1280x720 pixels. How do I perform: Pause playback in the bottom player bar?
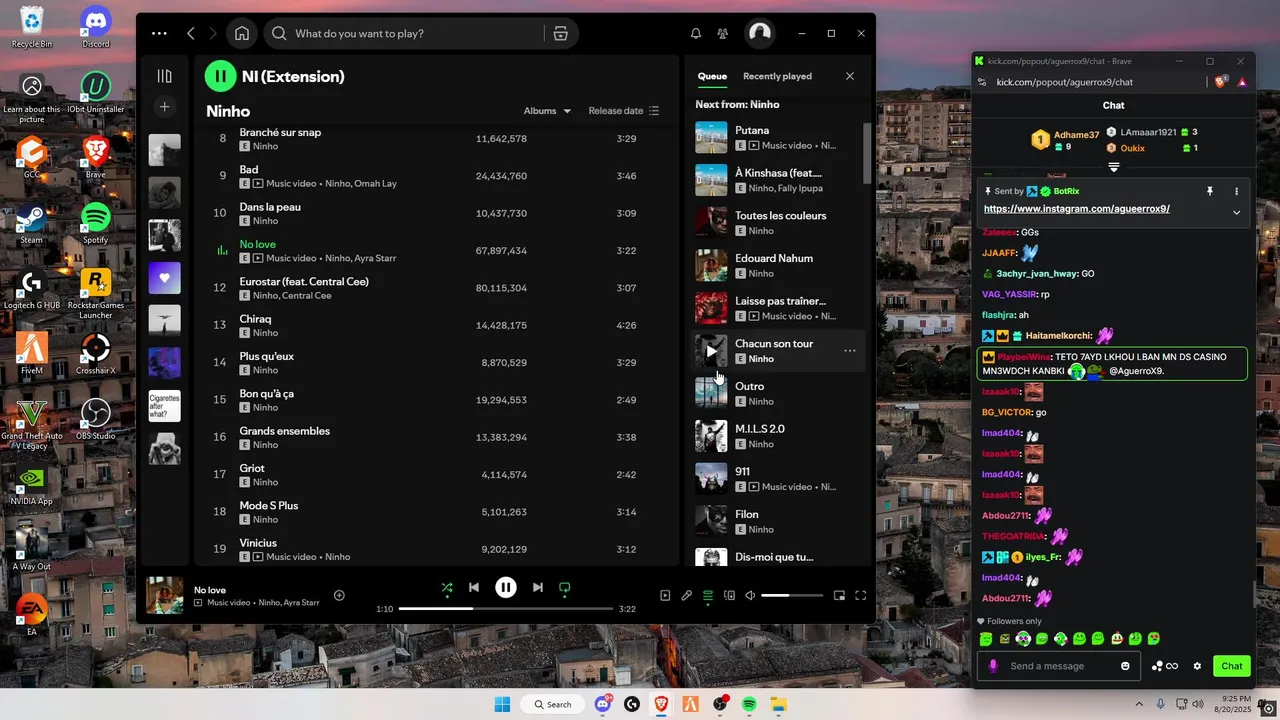click(506, 588)
